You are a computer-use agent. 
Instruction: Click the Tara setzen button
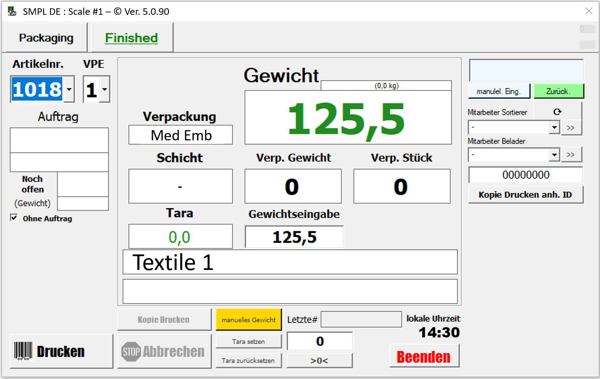[249, 341]
